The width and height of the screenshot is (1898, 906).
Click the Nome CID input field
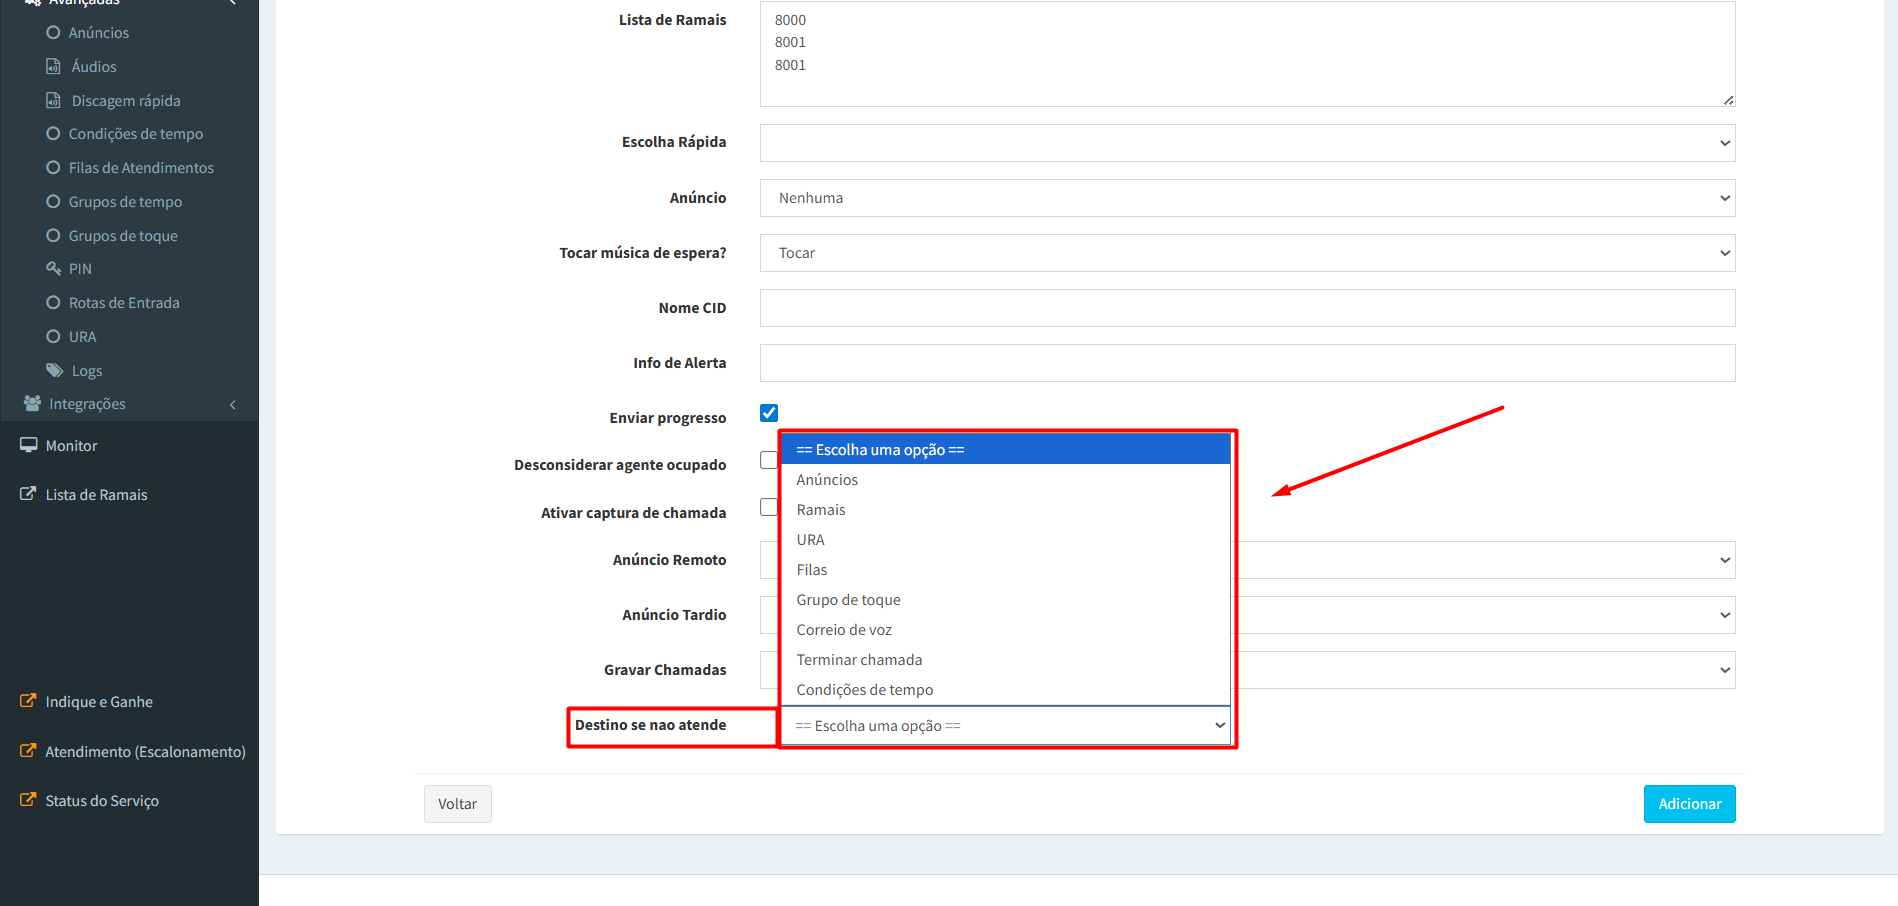1246,308
